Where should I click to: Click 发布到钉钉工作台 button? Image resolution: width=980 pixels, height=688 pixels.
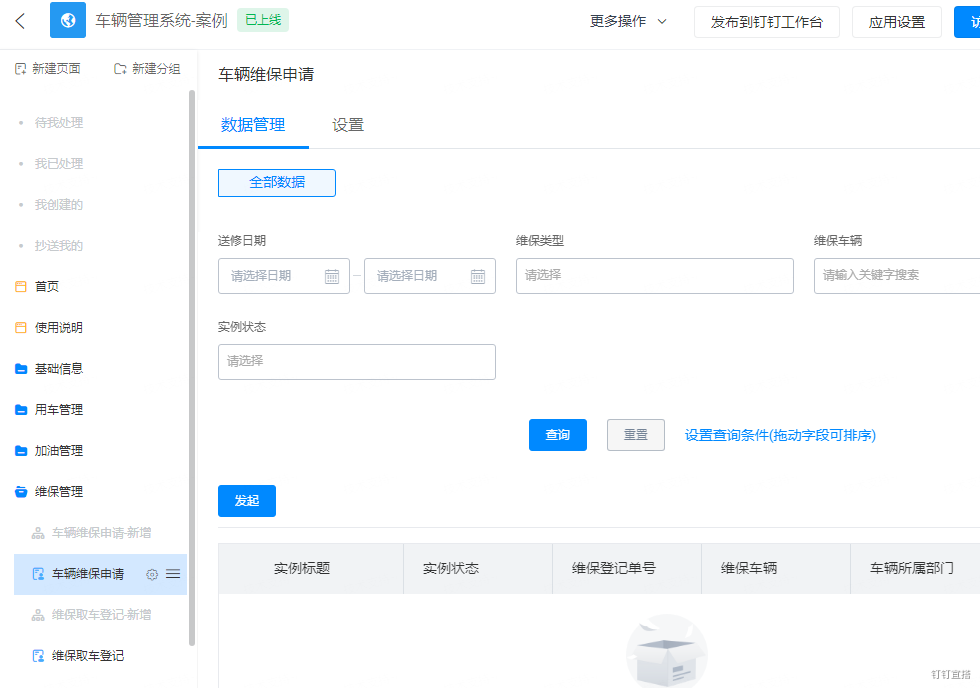767,22
